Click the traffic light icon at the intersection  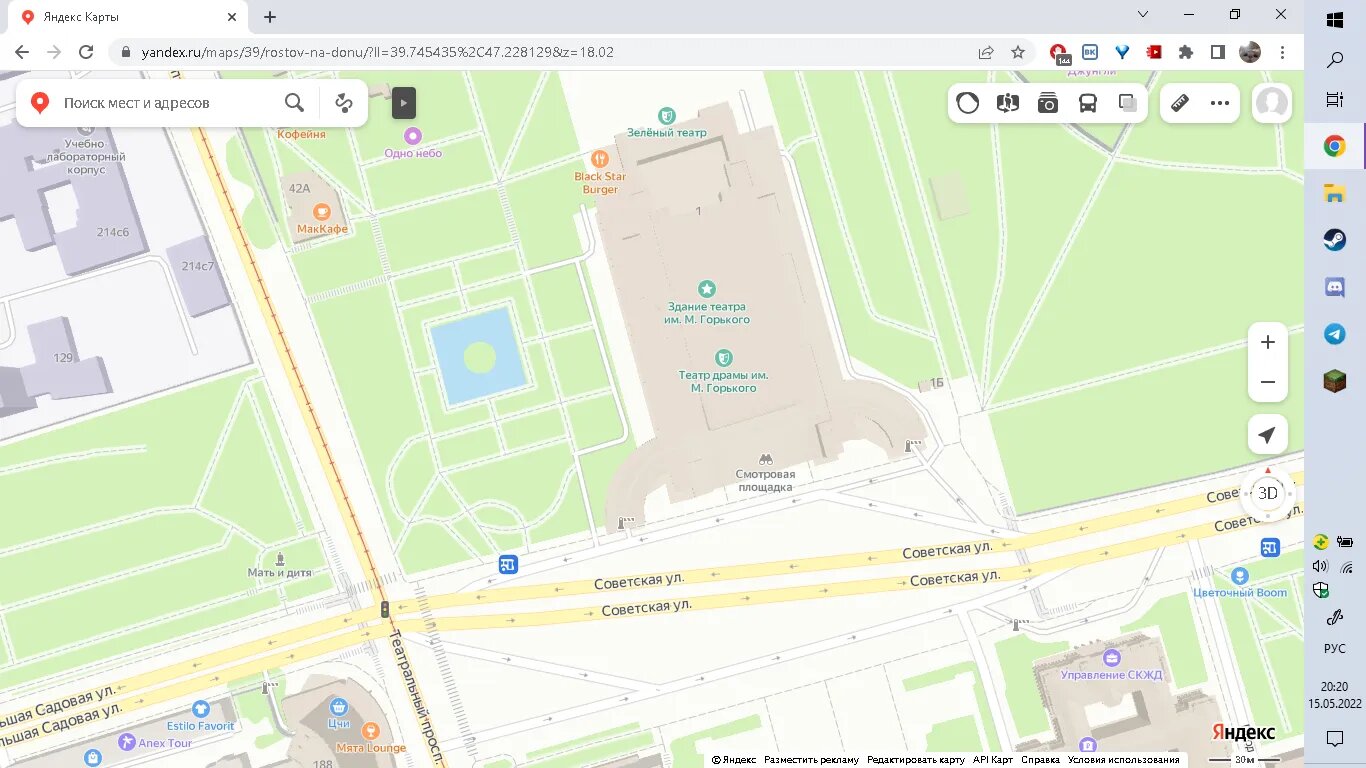[x=385, y=608]
